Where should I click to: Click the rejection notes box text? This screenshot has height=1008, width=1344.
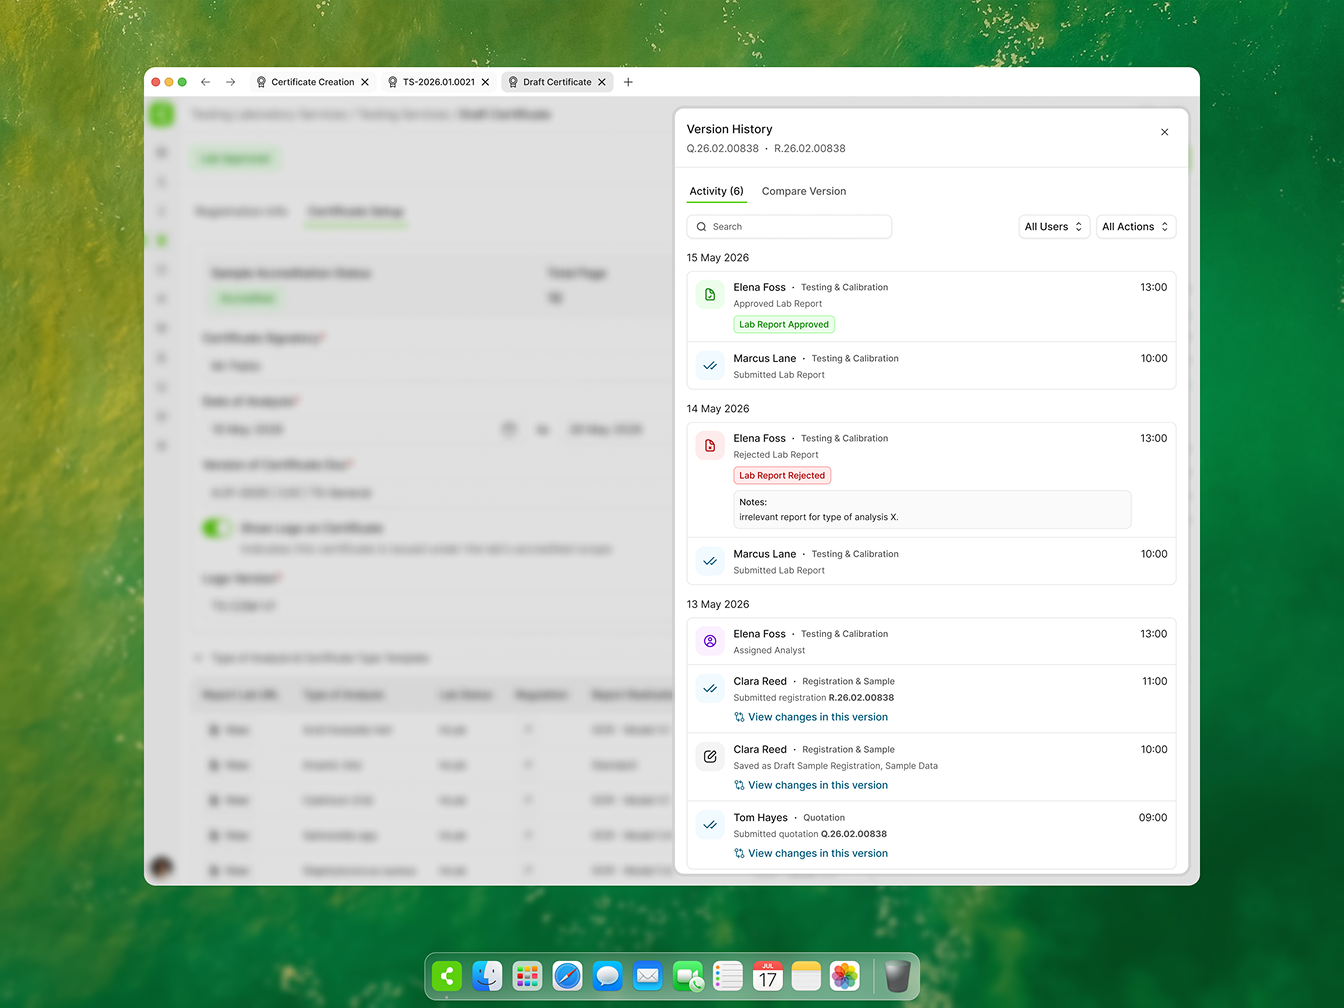819,517
